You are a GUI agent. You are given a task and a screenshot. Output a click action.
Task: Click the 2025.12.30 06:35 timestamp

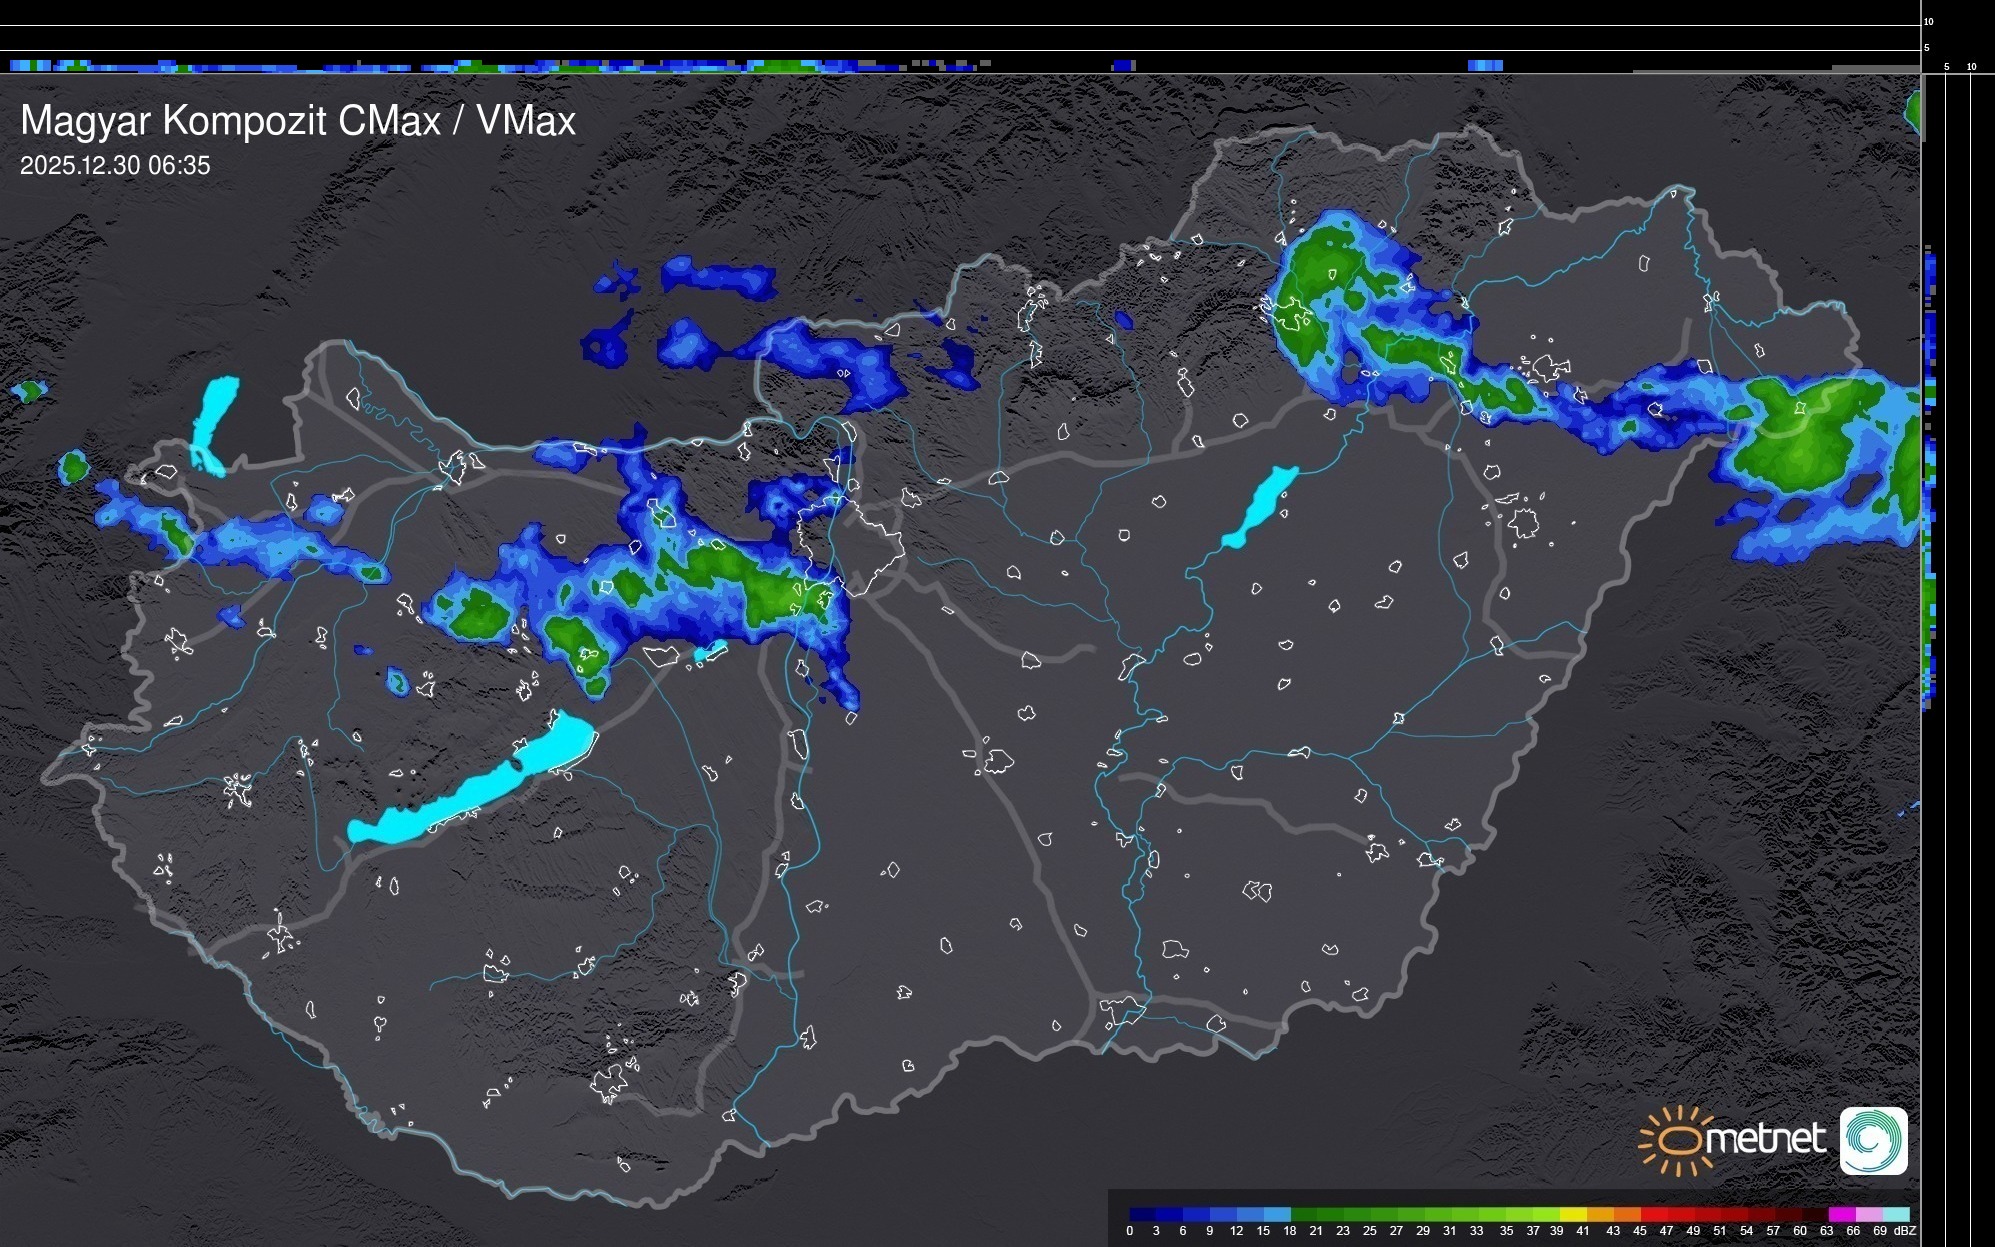(115, 166)
